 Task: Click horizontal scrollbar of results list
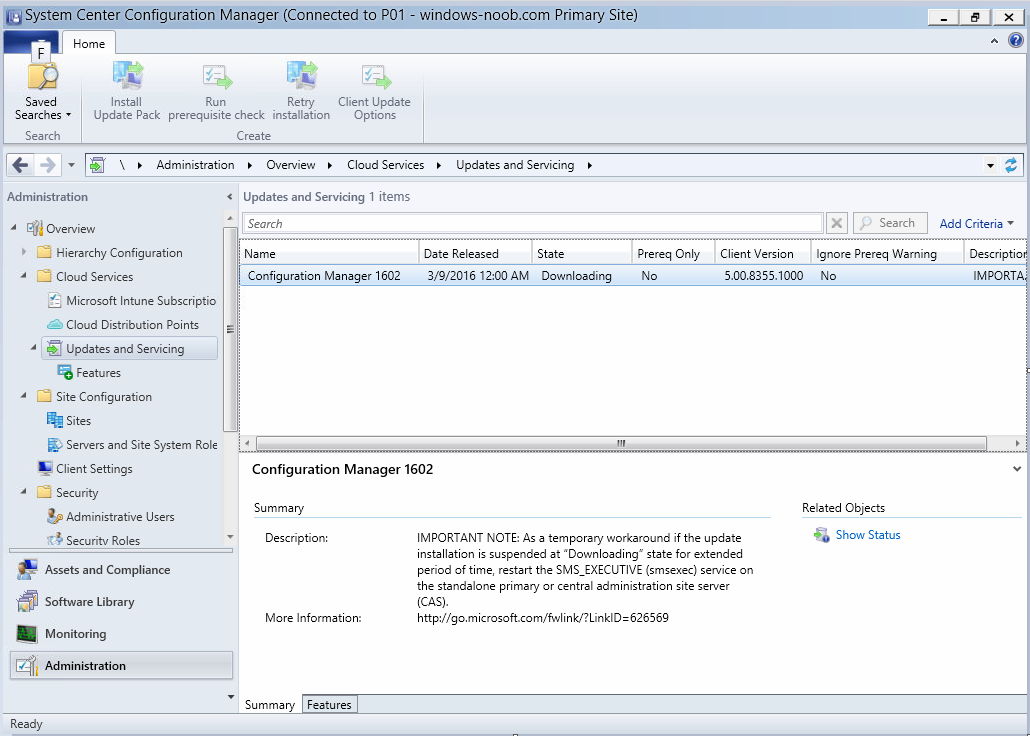[x=621, y=444]
